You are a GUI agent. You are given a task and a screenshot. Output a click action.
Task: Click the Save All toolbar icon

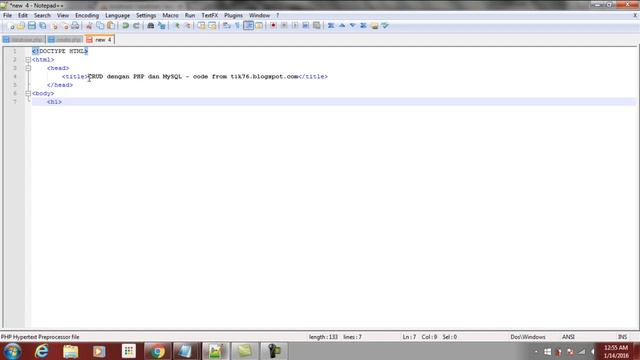click(x=42, y=26)
